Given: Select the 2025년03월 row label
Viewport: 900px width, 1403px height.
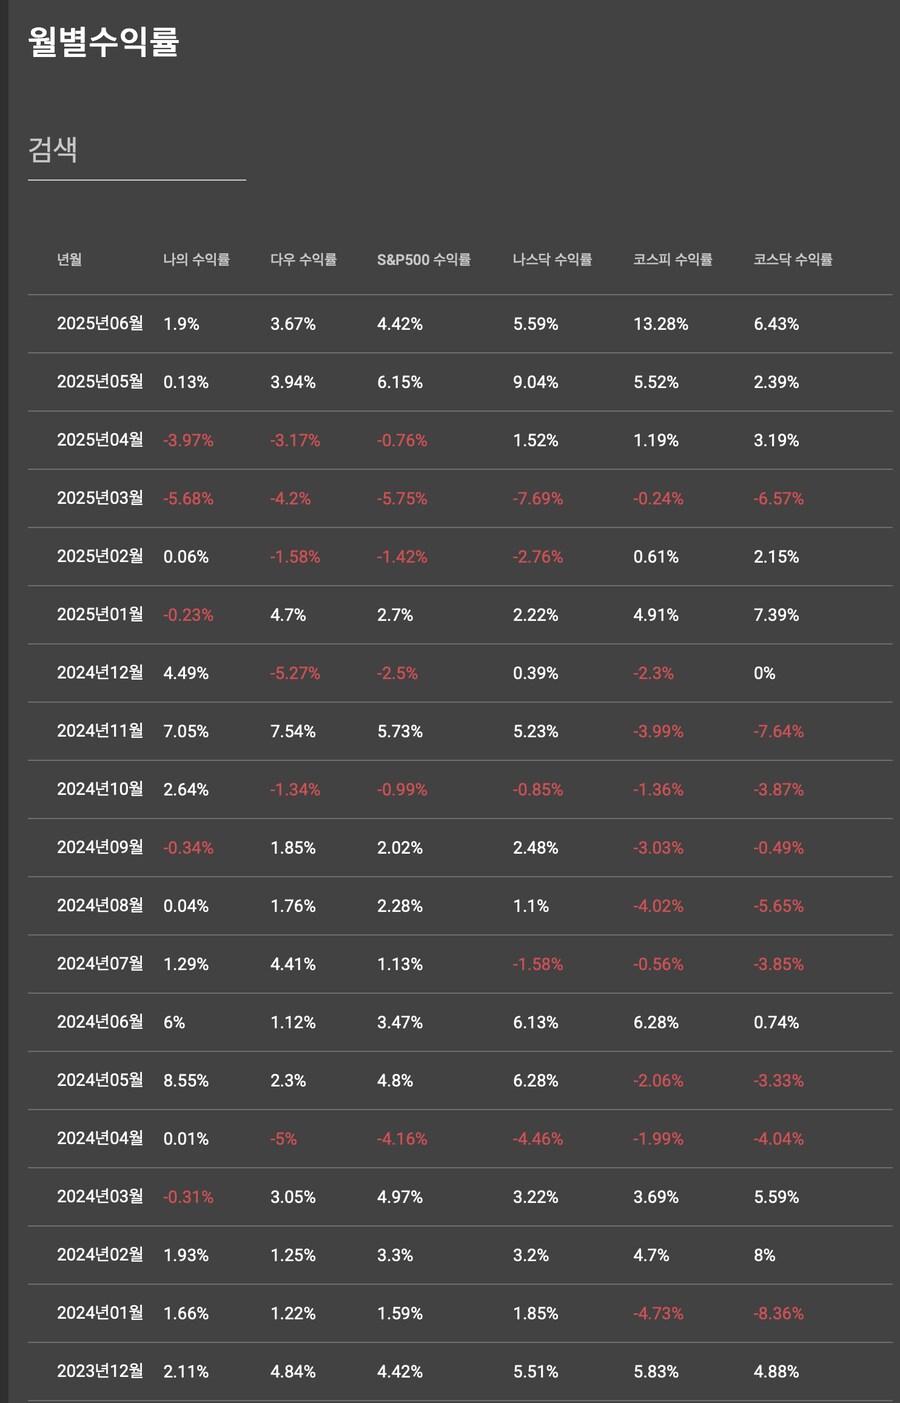Looking at the screenshot, I should click(x=100, y=498).
